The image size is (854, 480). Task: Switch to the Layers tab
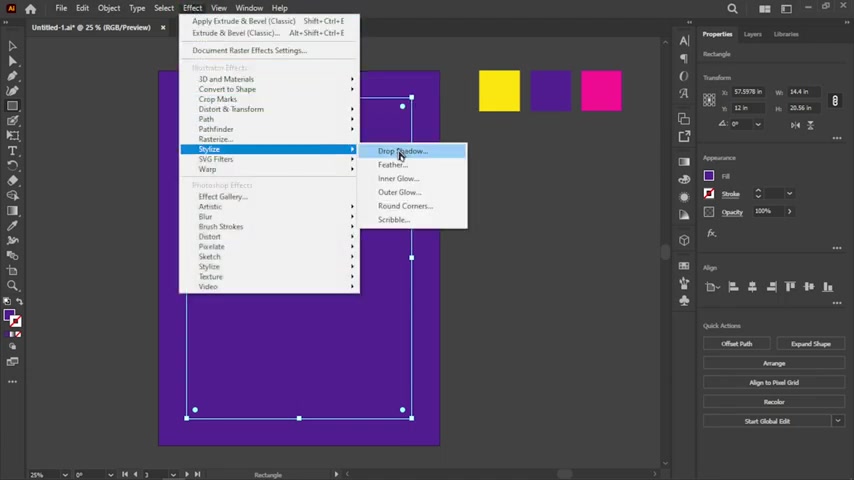click(753, 34)
